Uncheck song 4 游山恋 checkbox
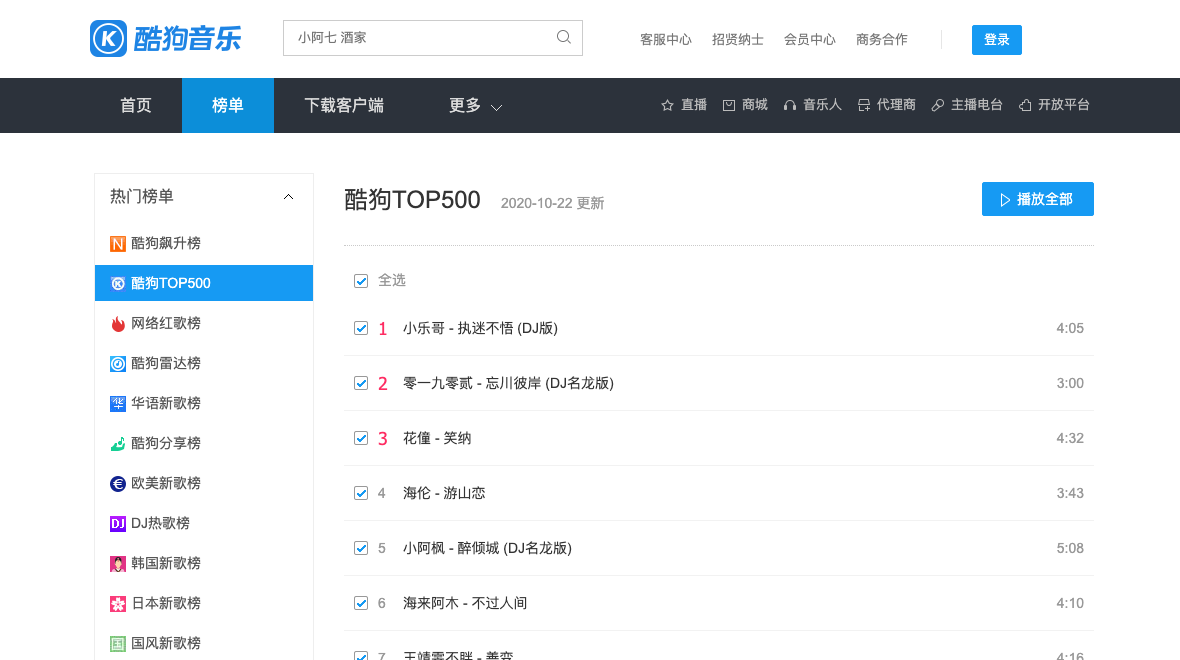The height and width of the screenshot is (660, 1180). (x=361, y=493)
